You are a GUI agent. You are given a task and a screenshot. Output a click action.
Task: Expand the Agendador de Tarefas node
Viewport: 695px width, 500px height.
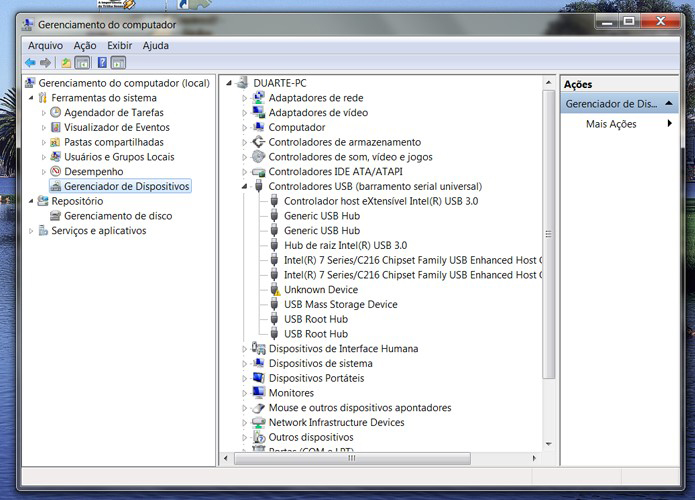coord(43,113)
